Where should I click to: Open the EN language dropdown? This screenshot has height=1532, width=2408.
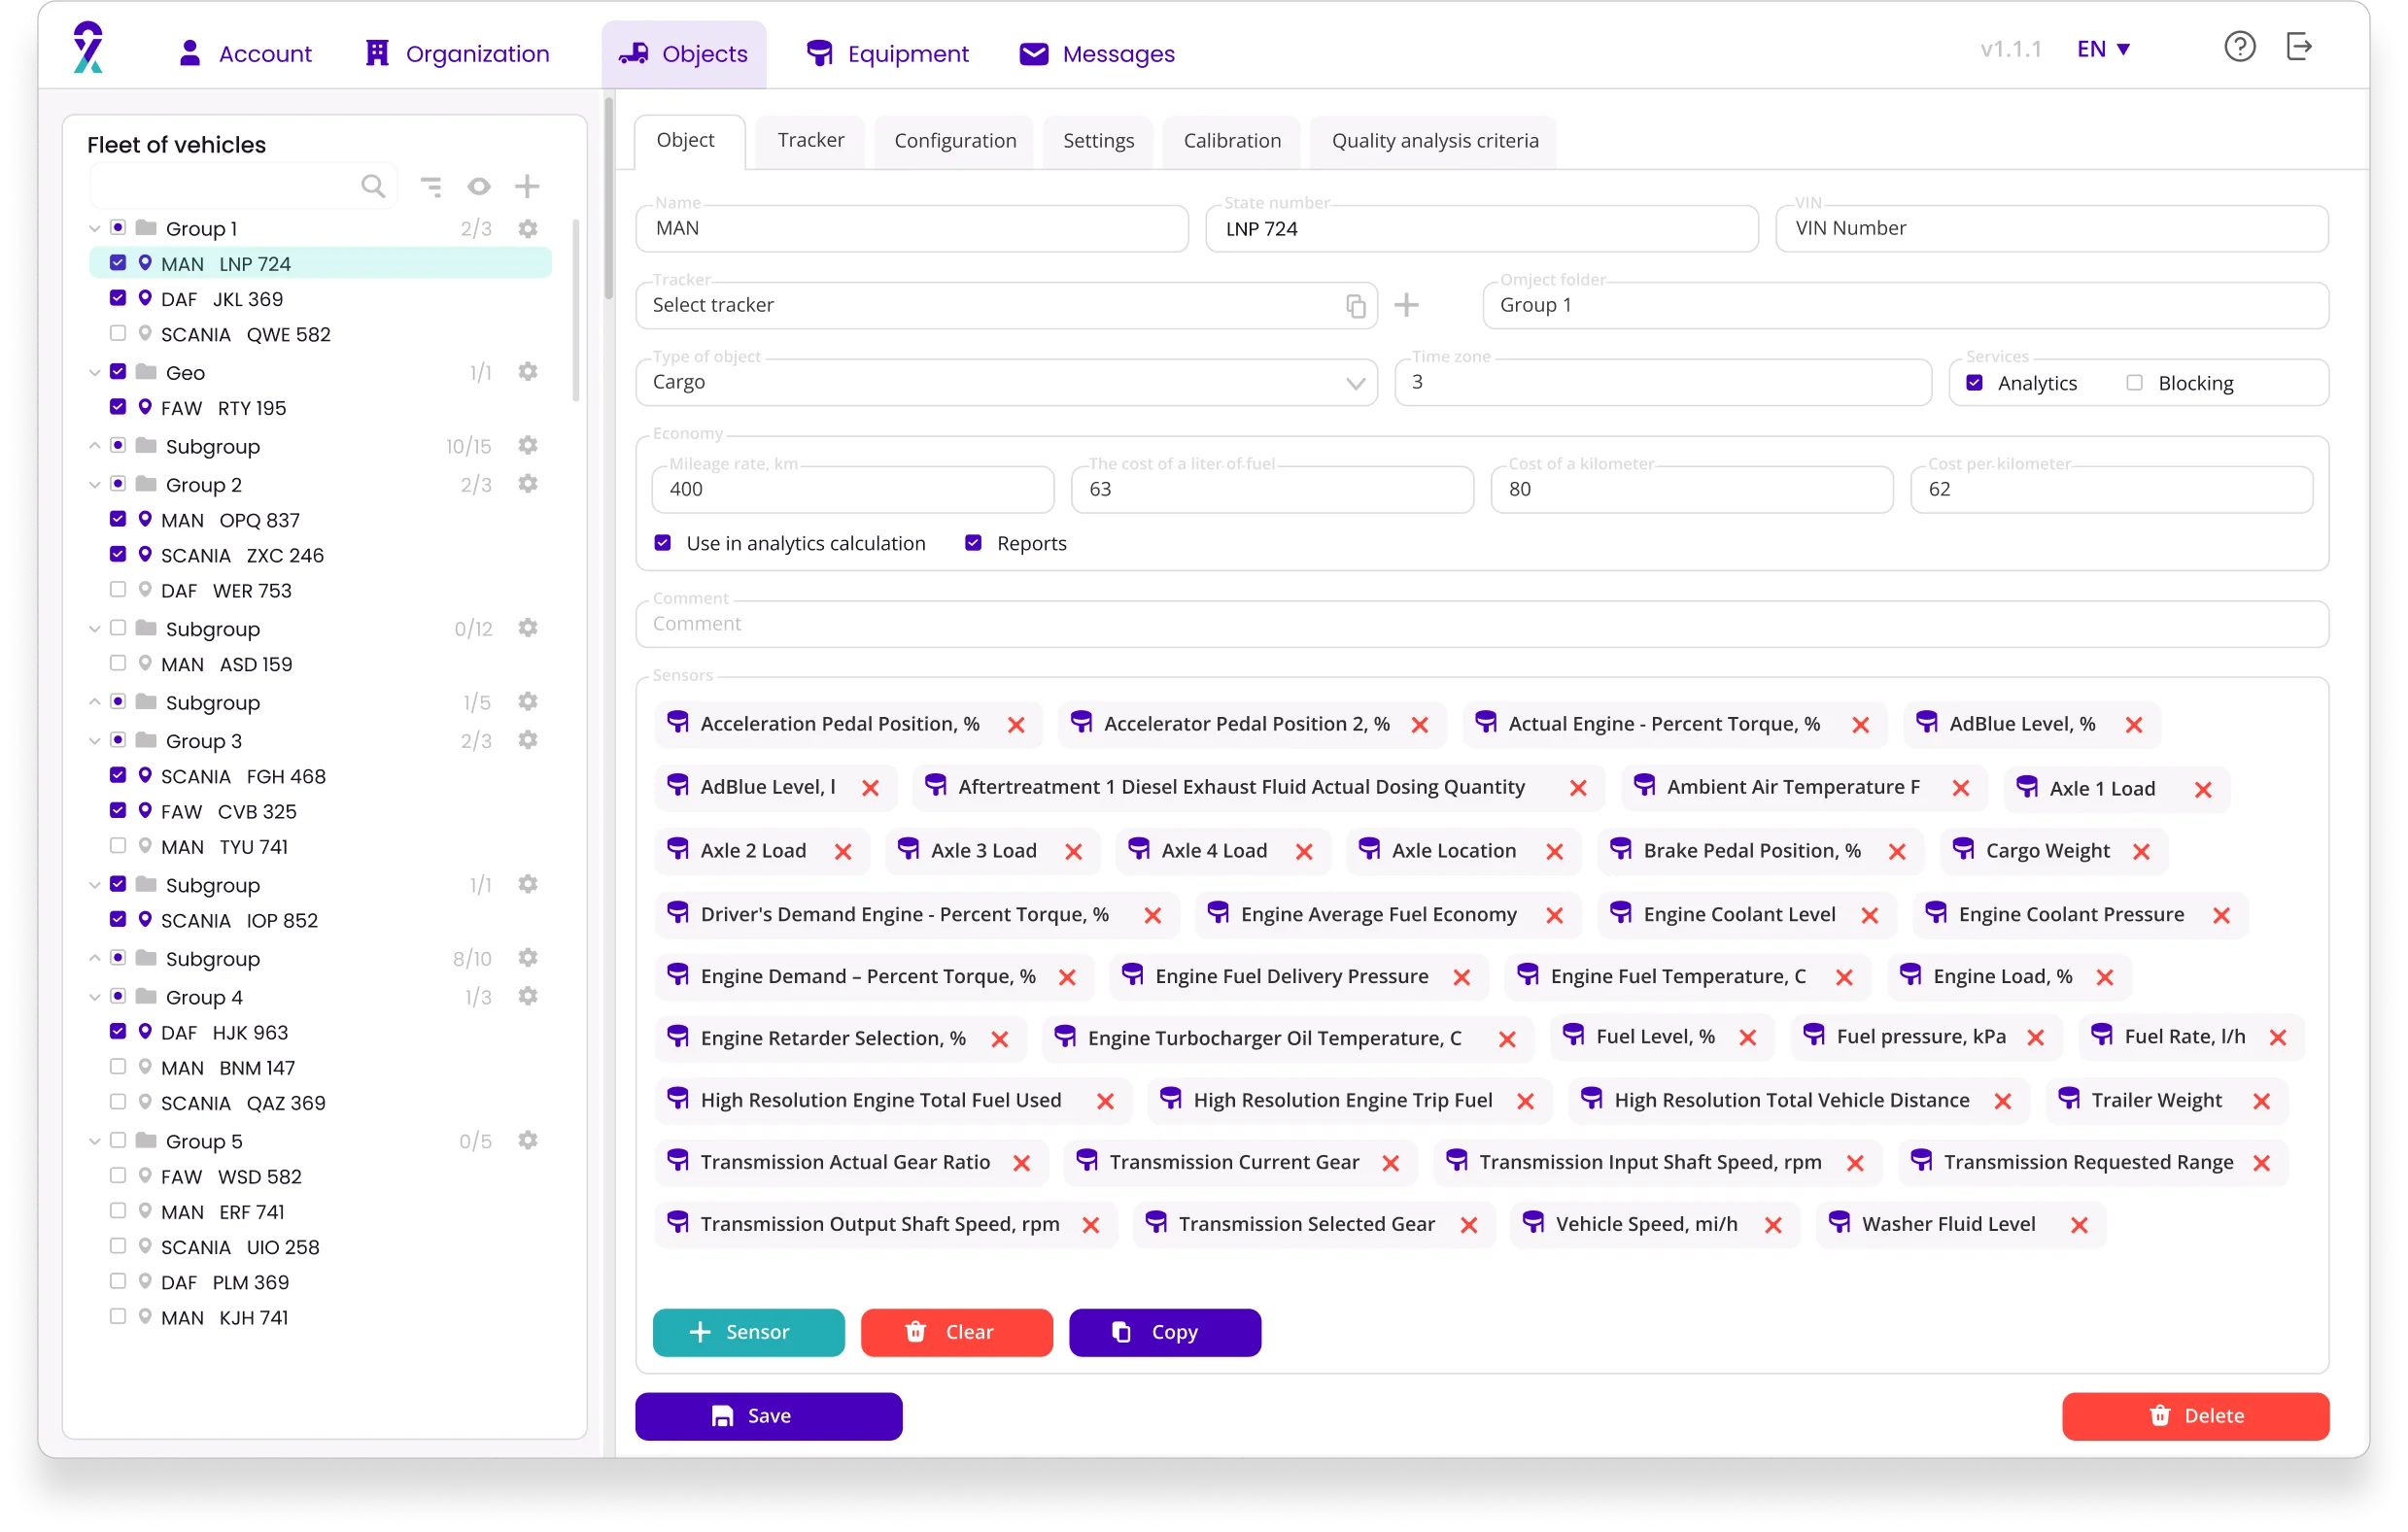pos(2103,49)
